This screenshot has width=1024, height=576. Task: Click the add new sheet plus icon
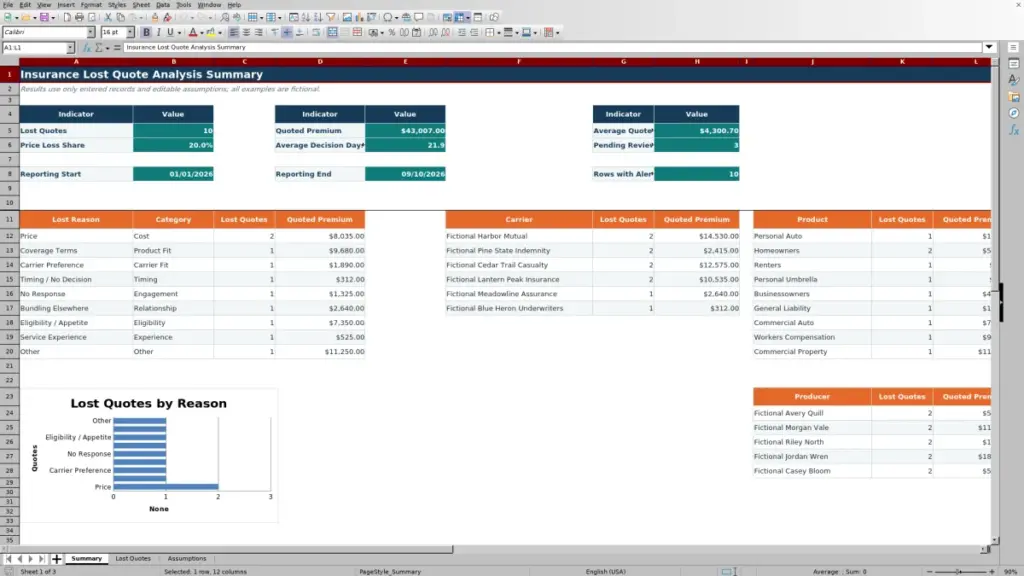(x=57, y=559)
